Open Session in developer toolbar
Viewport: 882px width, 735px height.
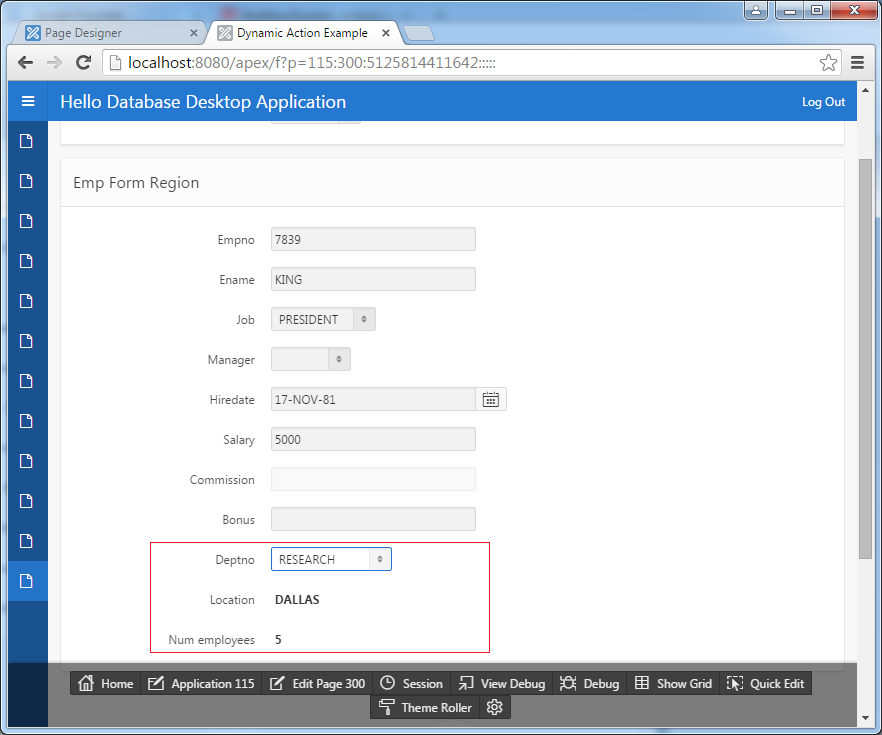(411, 683)
